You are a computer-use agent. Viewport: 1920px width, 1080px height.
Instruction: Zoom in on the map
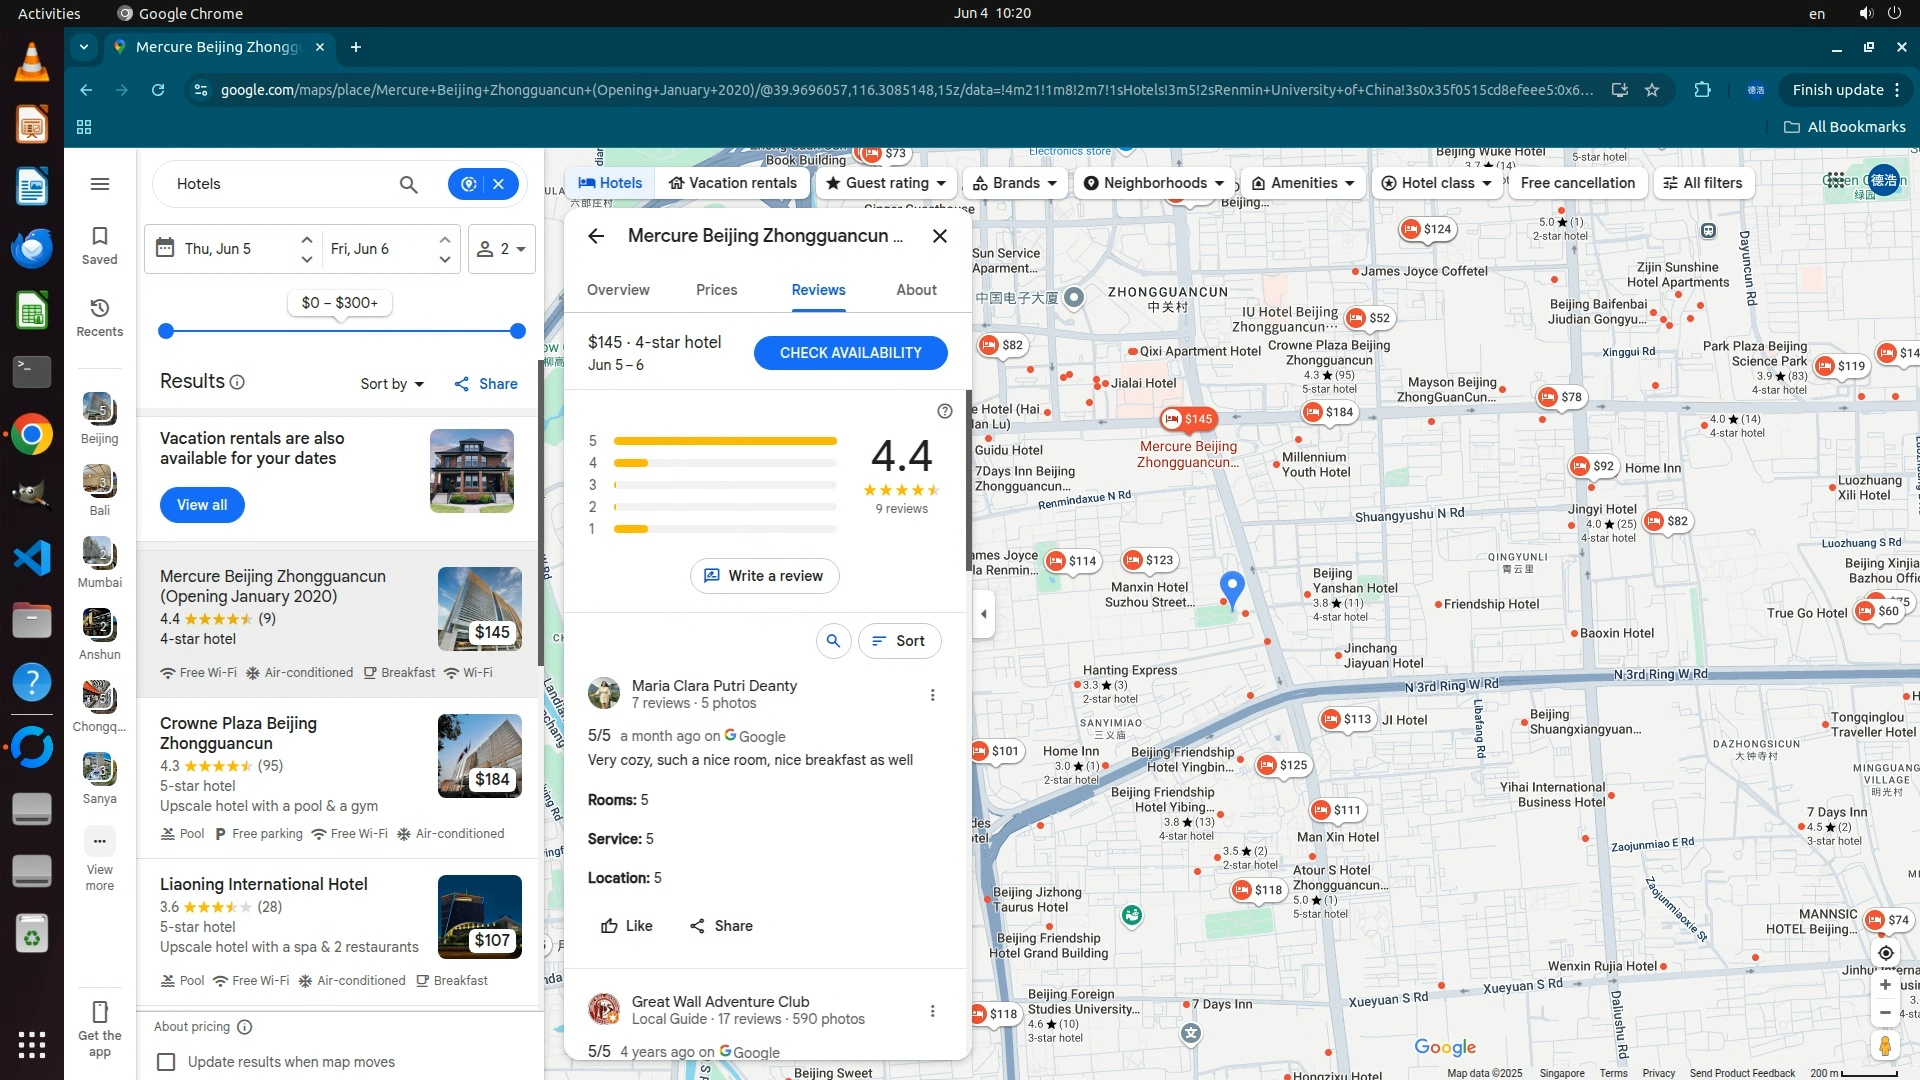click(1885, 985)
